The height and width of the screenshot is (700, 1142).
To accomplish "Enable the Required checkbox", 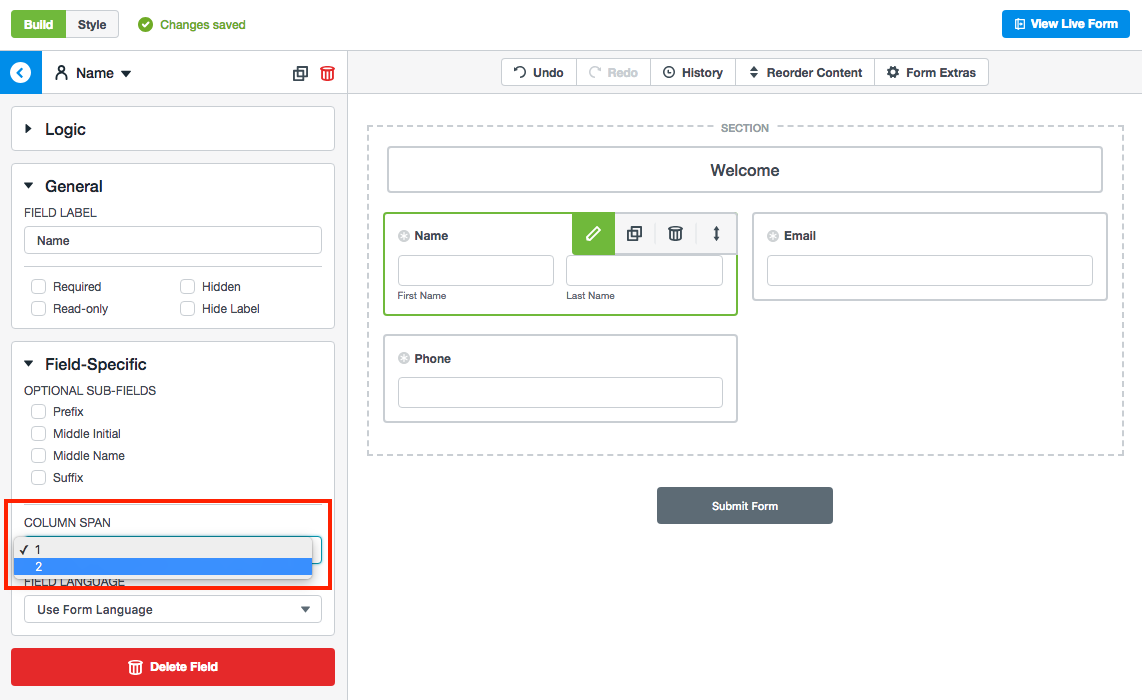I will [37, 286].
